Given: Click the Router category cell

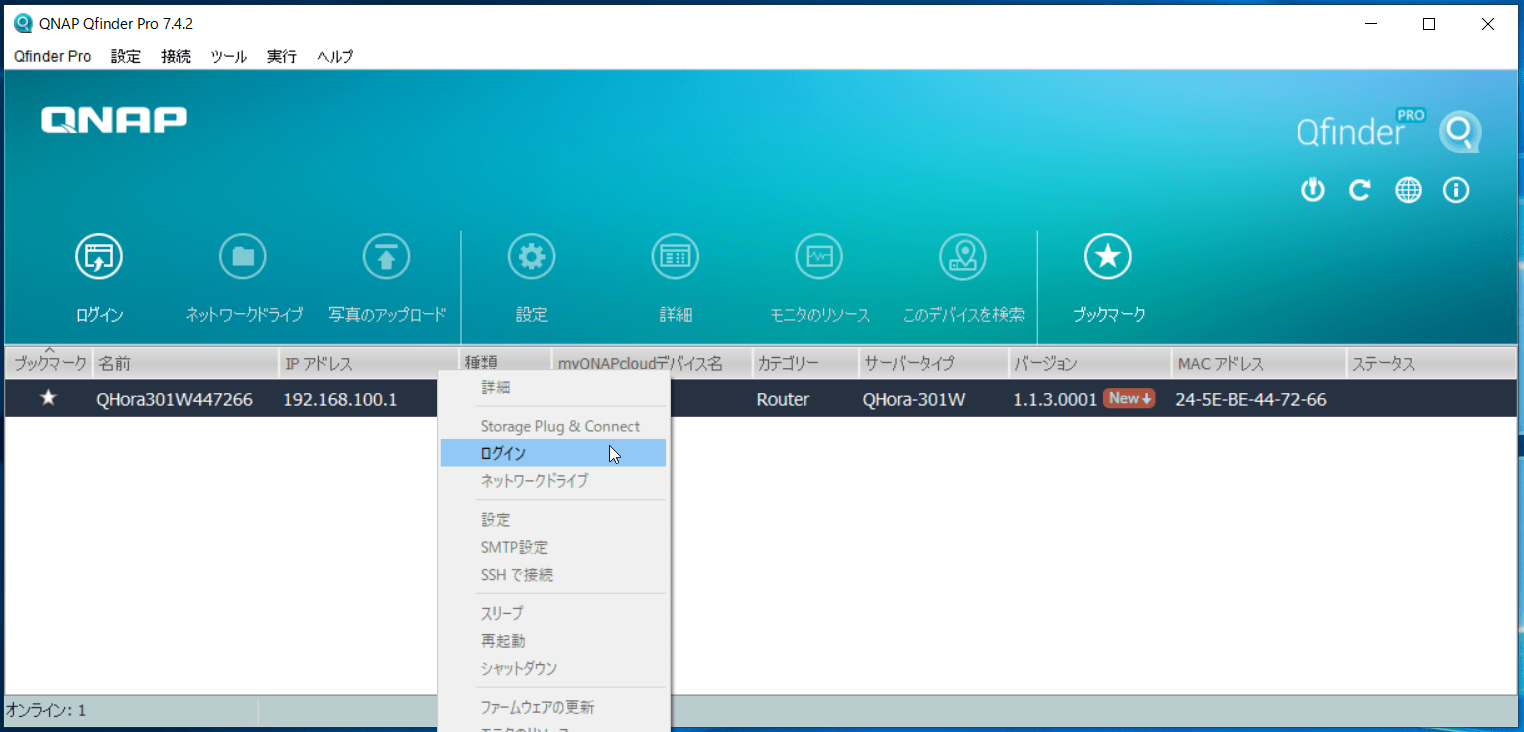Looking at the screenshot, I should 783,400.
